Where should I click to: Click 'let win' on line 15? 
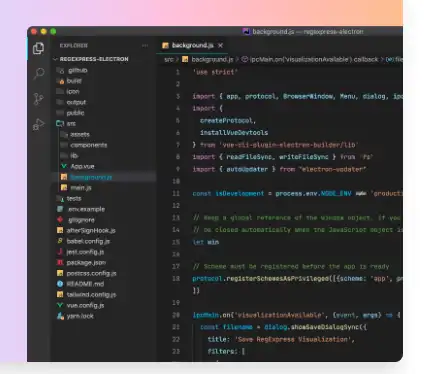[206, 242]
